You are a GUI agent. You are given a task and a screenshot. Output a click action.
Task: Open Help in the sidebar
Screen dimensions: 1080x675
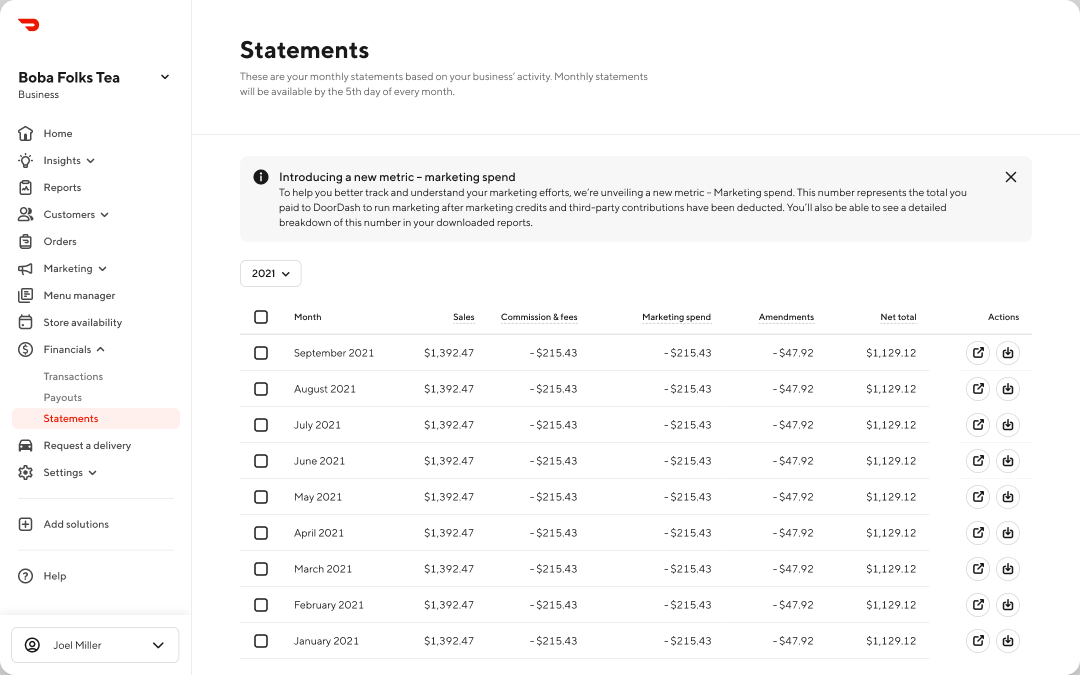tap(54, 576)
